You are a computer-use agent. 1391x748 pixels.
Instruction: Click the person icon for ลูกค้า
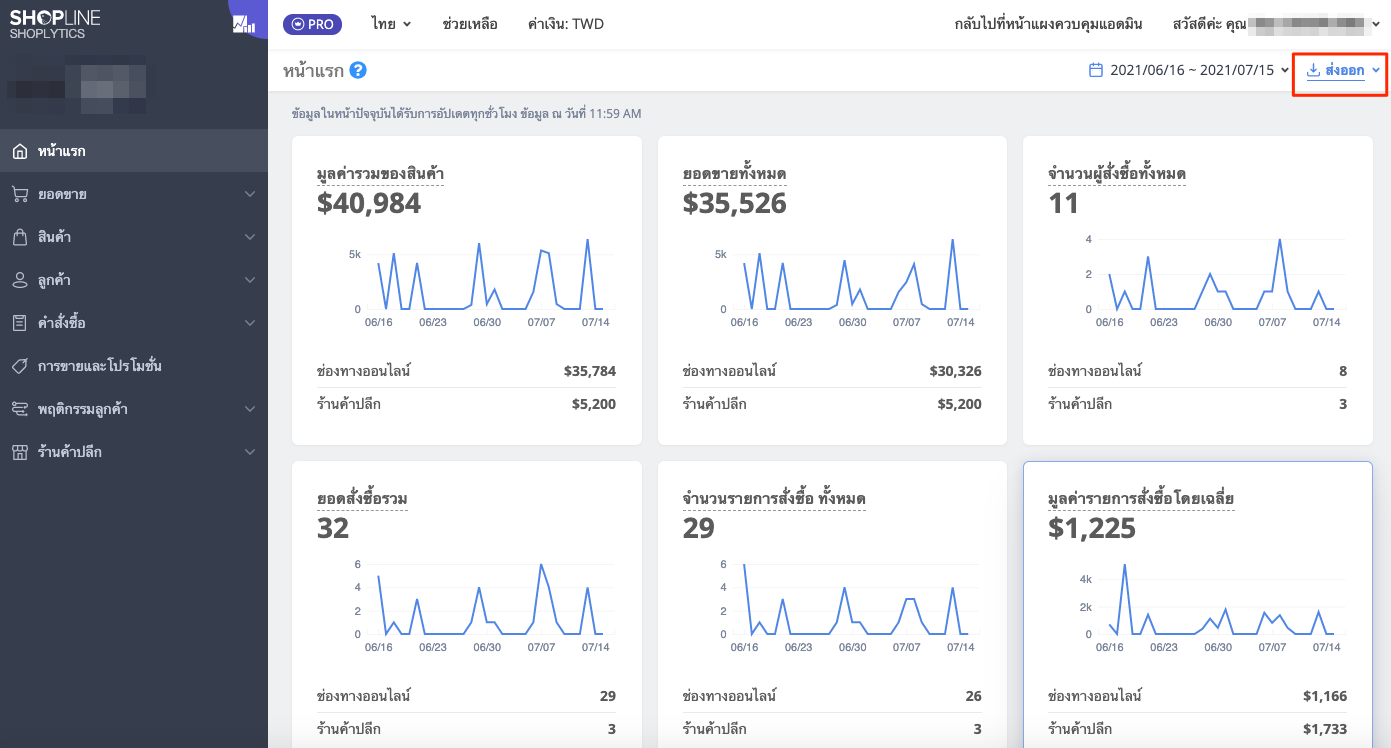tap(20, 280)
